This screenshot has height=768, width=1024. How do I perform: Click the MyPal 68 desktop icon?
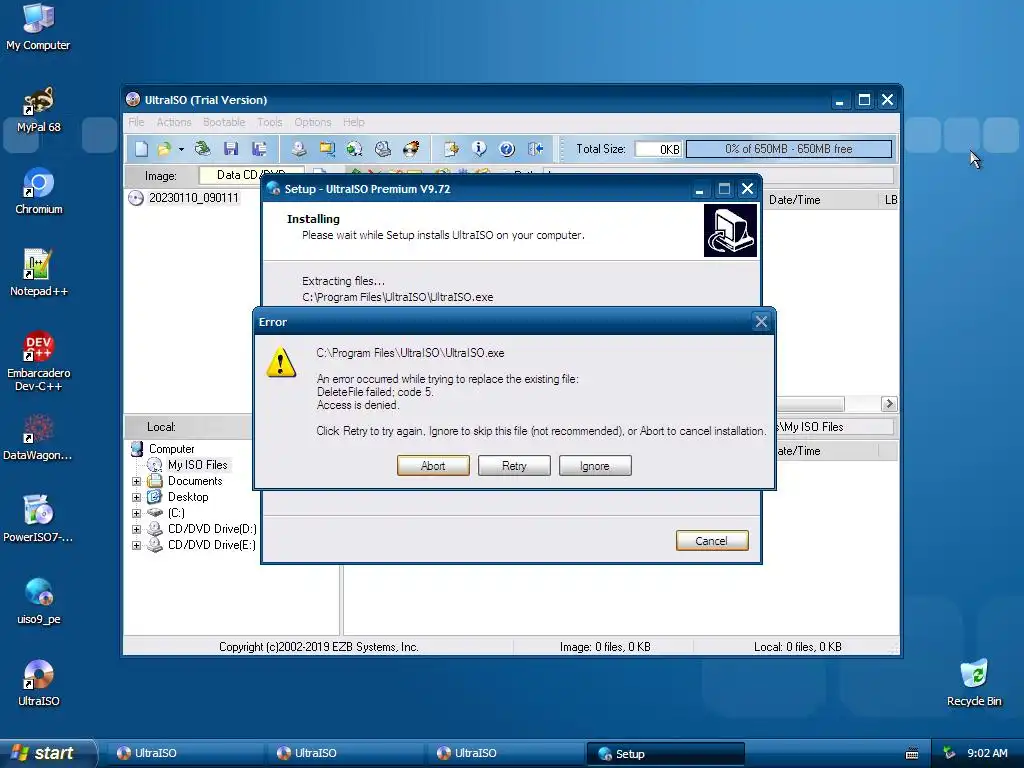[x=39, y=110]
